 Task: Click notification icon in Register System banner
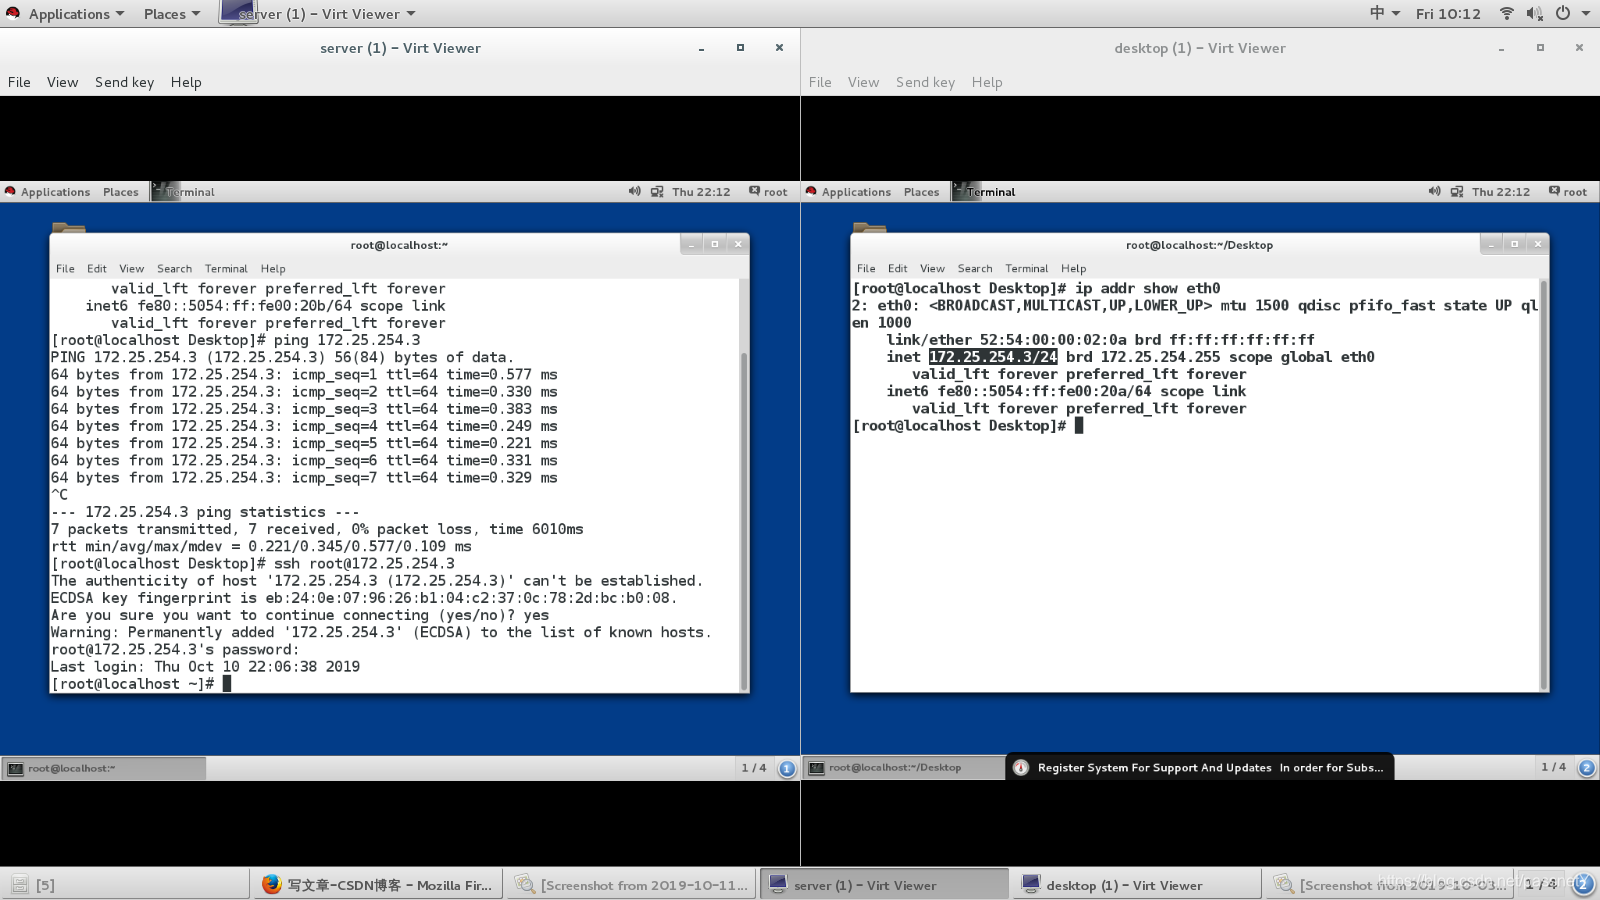pos(1021,767)
